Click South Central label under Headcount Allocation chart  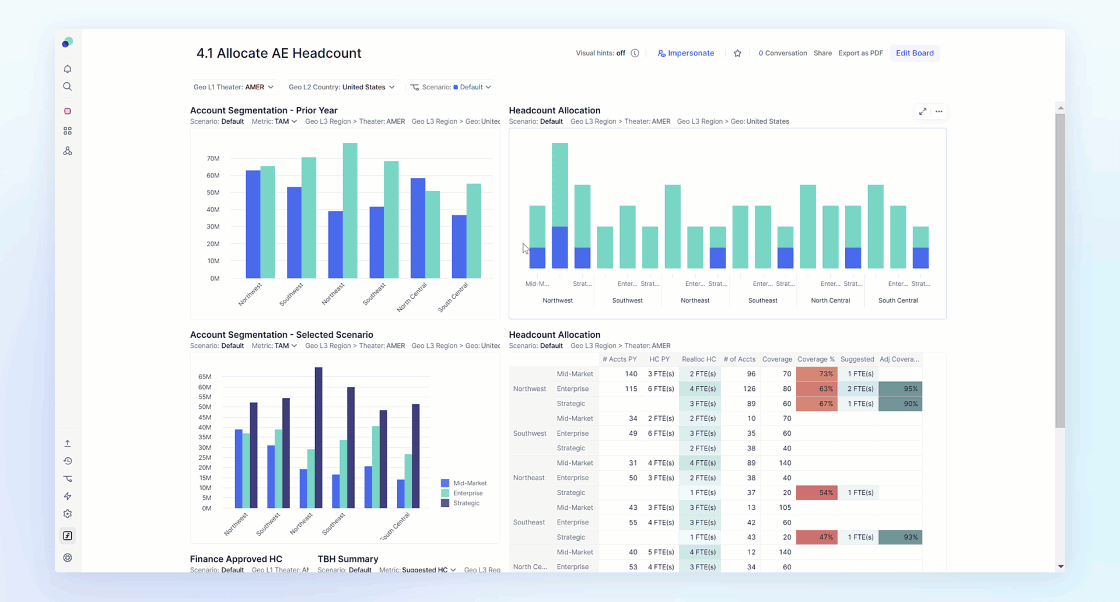[x=898, y=301]
